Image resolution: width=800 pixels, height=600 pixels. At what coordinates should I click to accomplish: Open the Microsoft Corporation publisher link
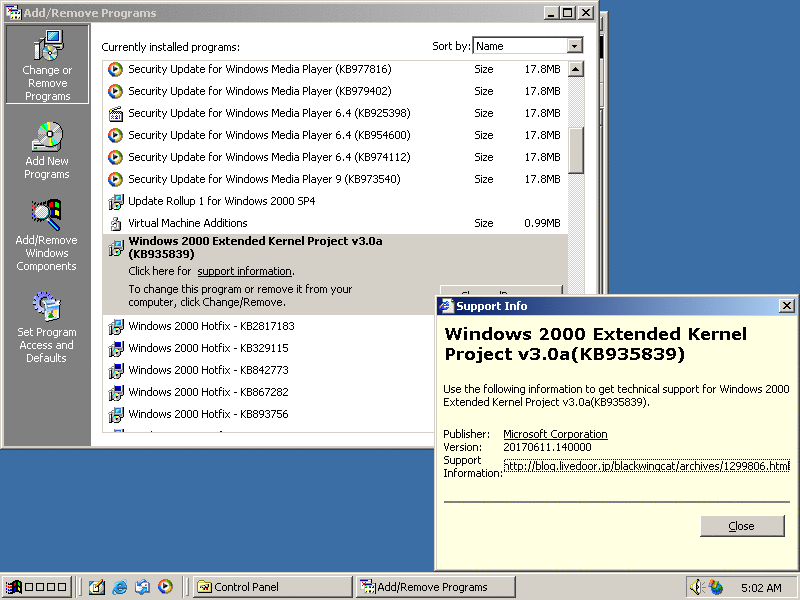[555, 434]
